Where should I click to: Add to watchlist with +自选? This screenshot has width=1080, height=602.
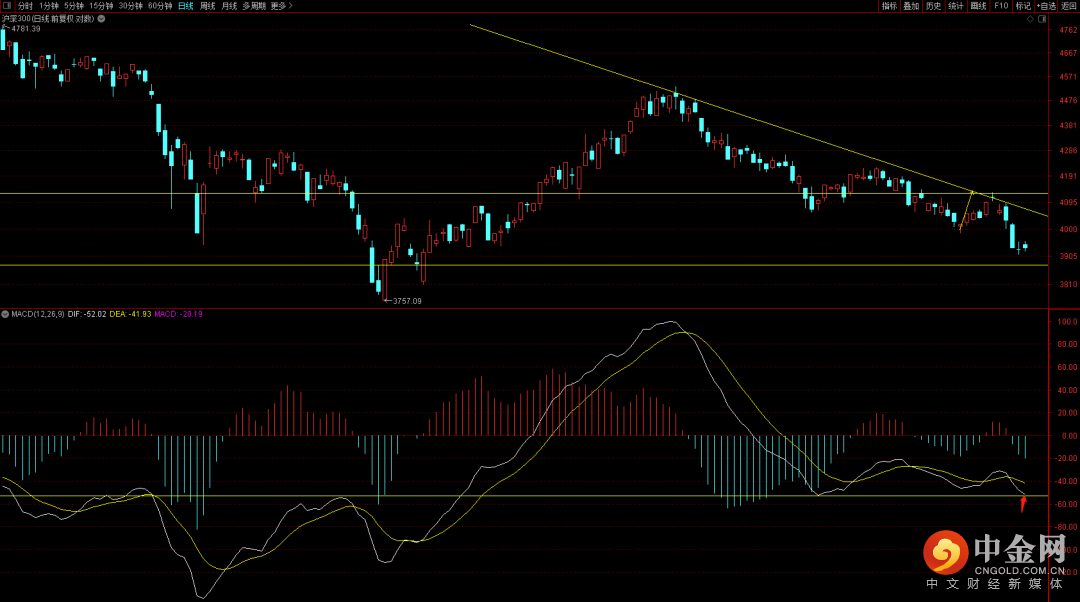click(1046, 6)
